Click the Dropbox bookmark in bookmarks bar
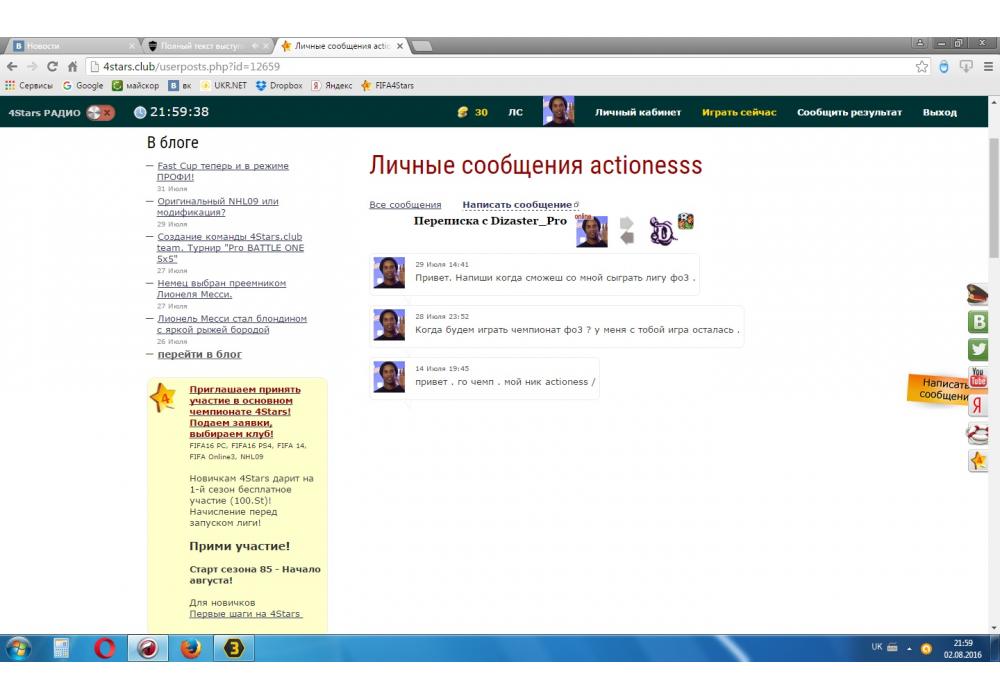The image size is (1000, 700). click(x=279, y=86)
